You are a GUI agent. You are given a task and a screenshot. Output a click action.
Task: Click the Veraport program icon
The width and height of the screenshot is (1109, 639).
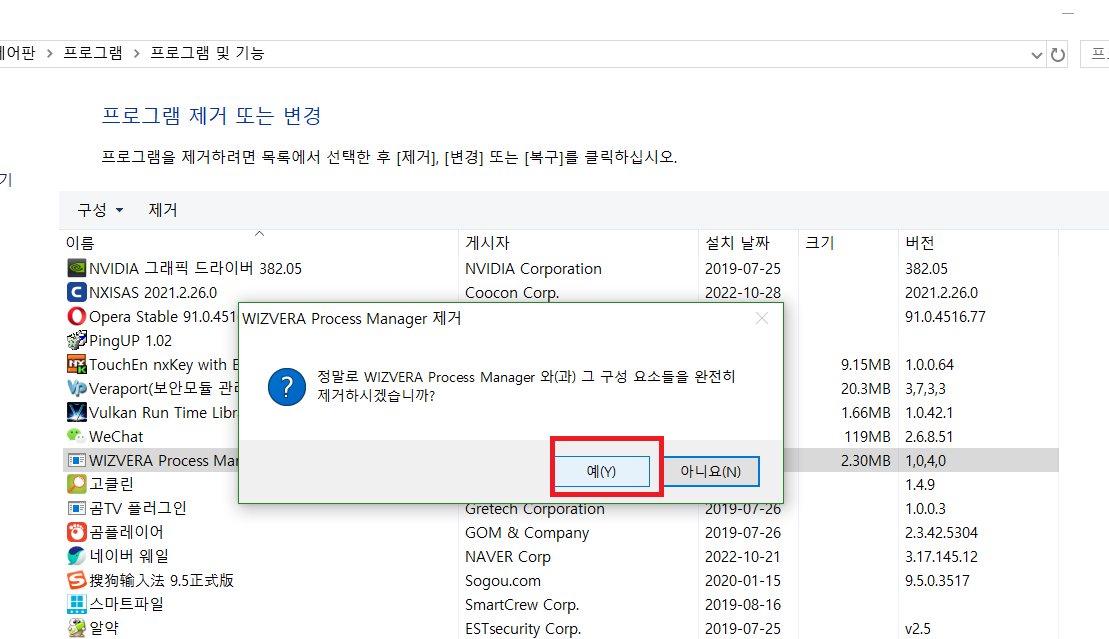click(x=76, y=388)
